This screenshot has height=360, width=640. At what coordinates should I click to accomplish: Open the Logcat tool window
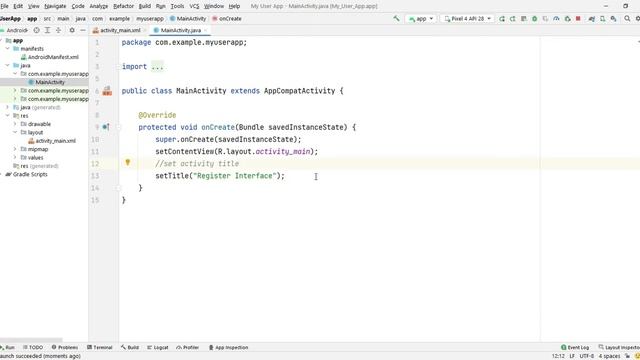[158, 347]
